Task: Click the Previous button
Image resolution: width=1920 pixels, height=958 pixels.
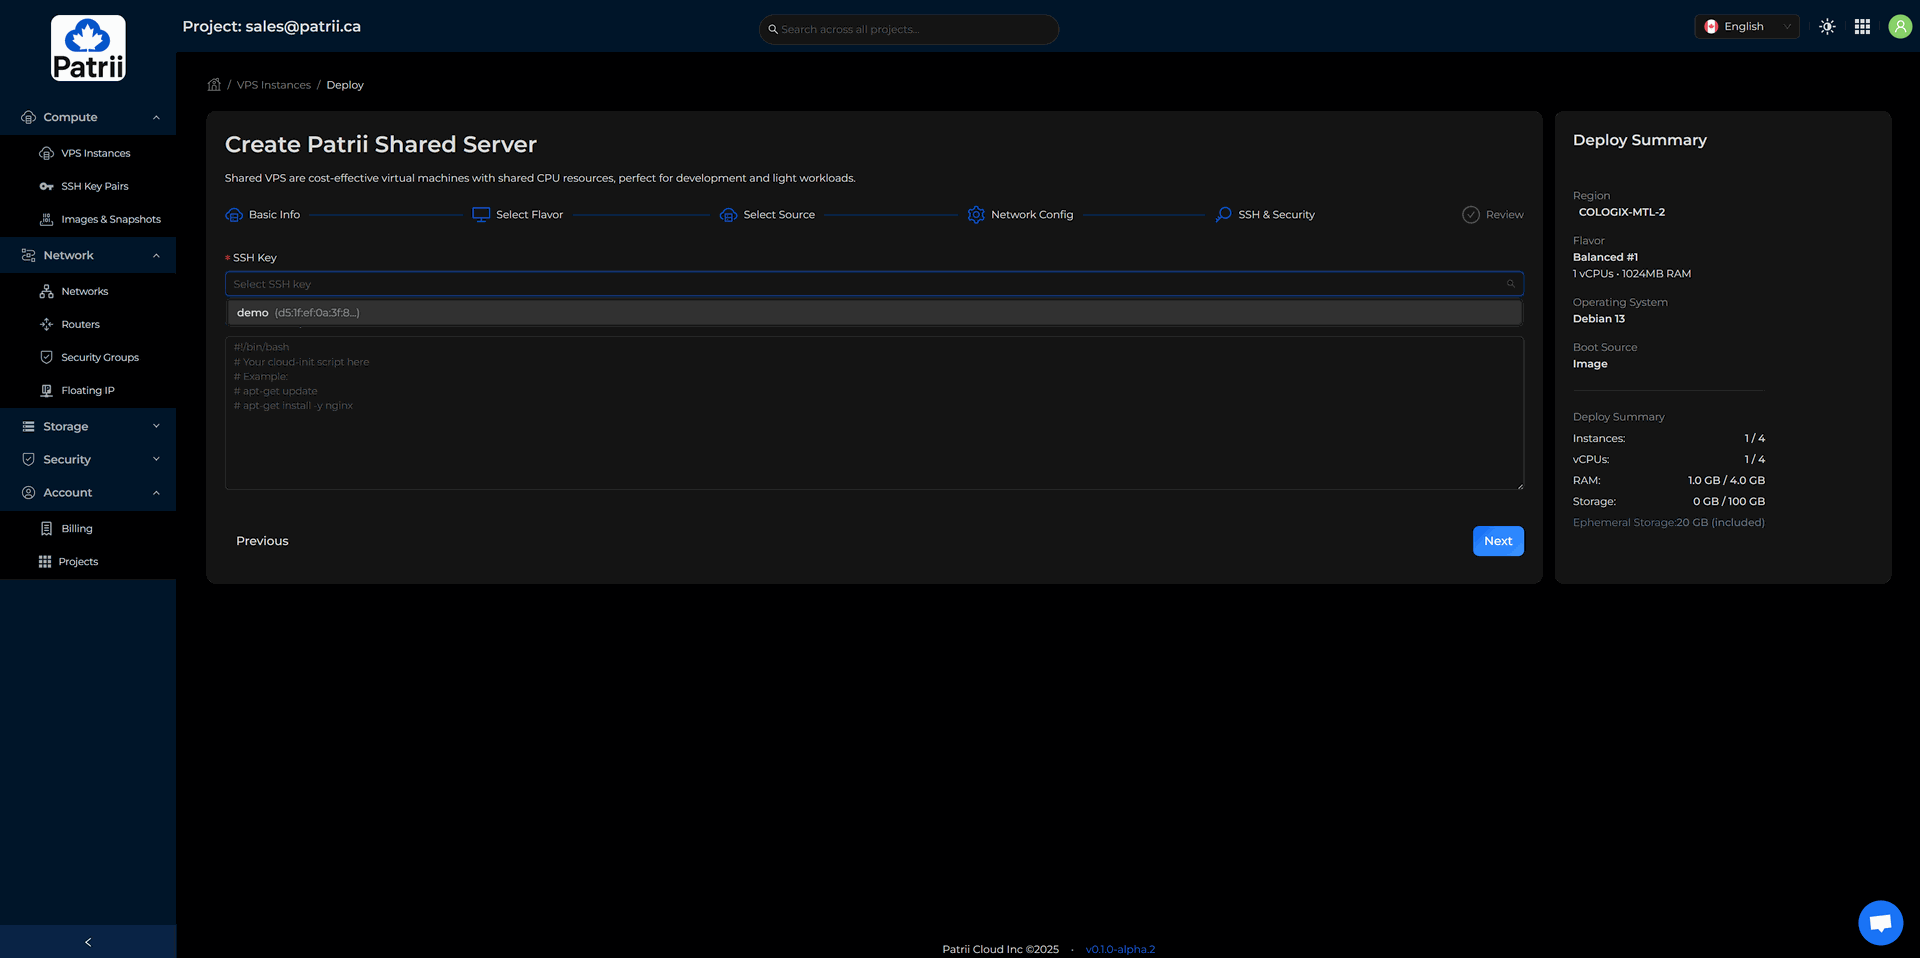Action: 262,541
